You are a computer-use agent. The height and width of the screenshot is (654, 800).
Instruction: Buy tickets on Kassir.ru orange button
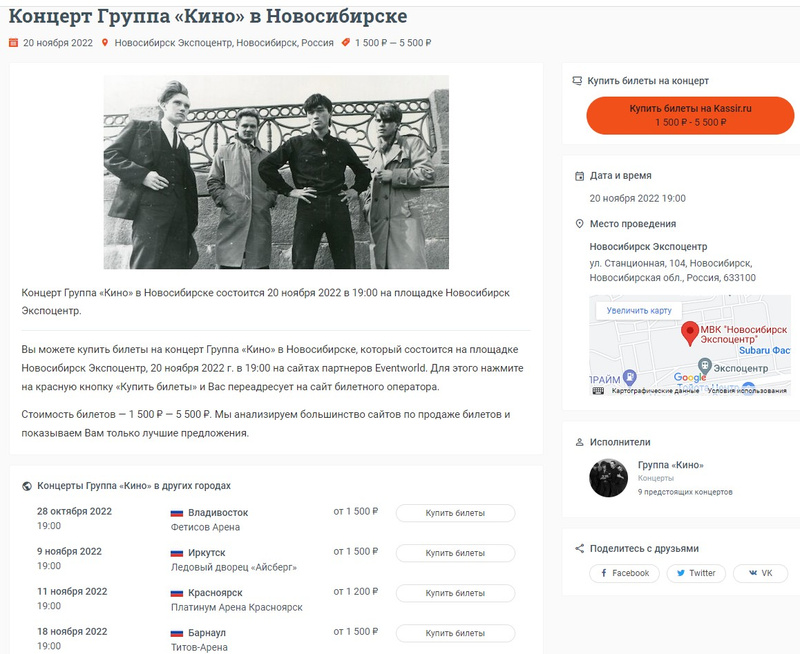690,115
